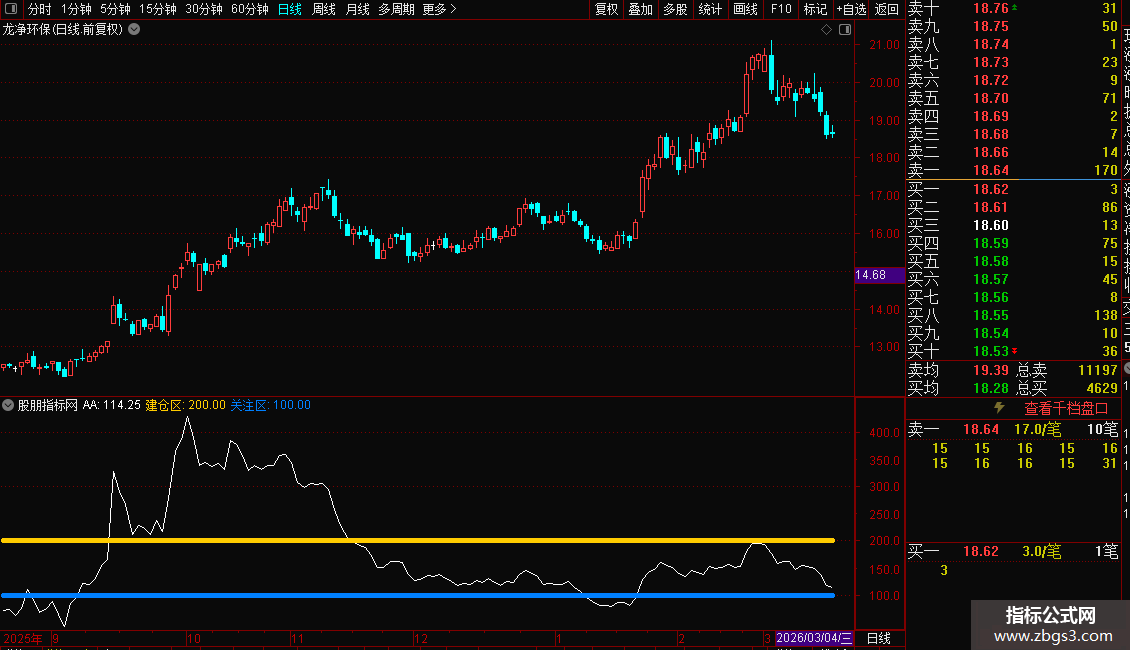
Task: Select the 60分钟 period tab
Action: (249, 9)
